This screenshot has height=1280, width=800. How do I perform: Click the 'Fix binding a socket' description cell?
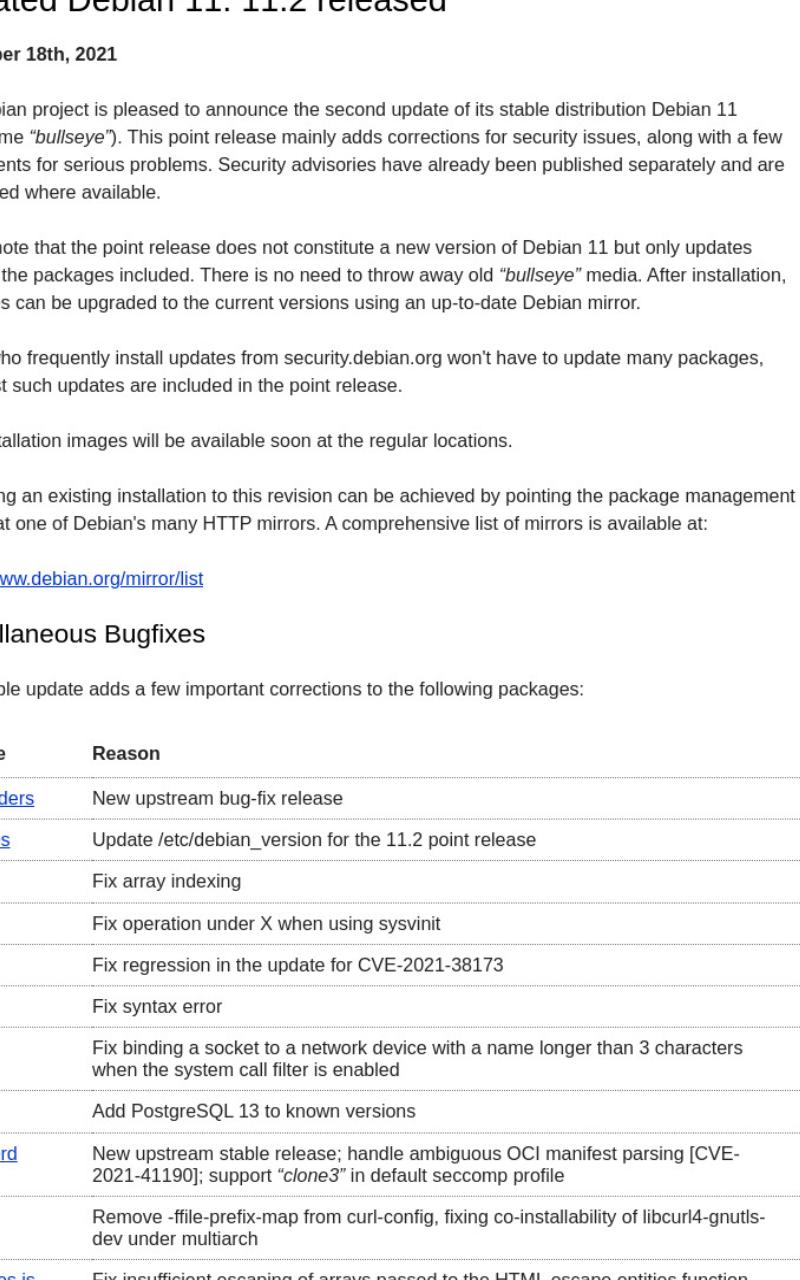click(x=417, y=1058)
